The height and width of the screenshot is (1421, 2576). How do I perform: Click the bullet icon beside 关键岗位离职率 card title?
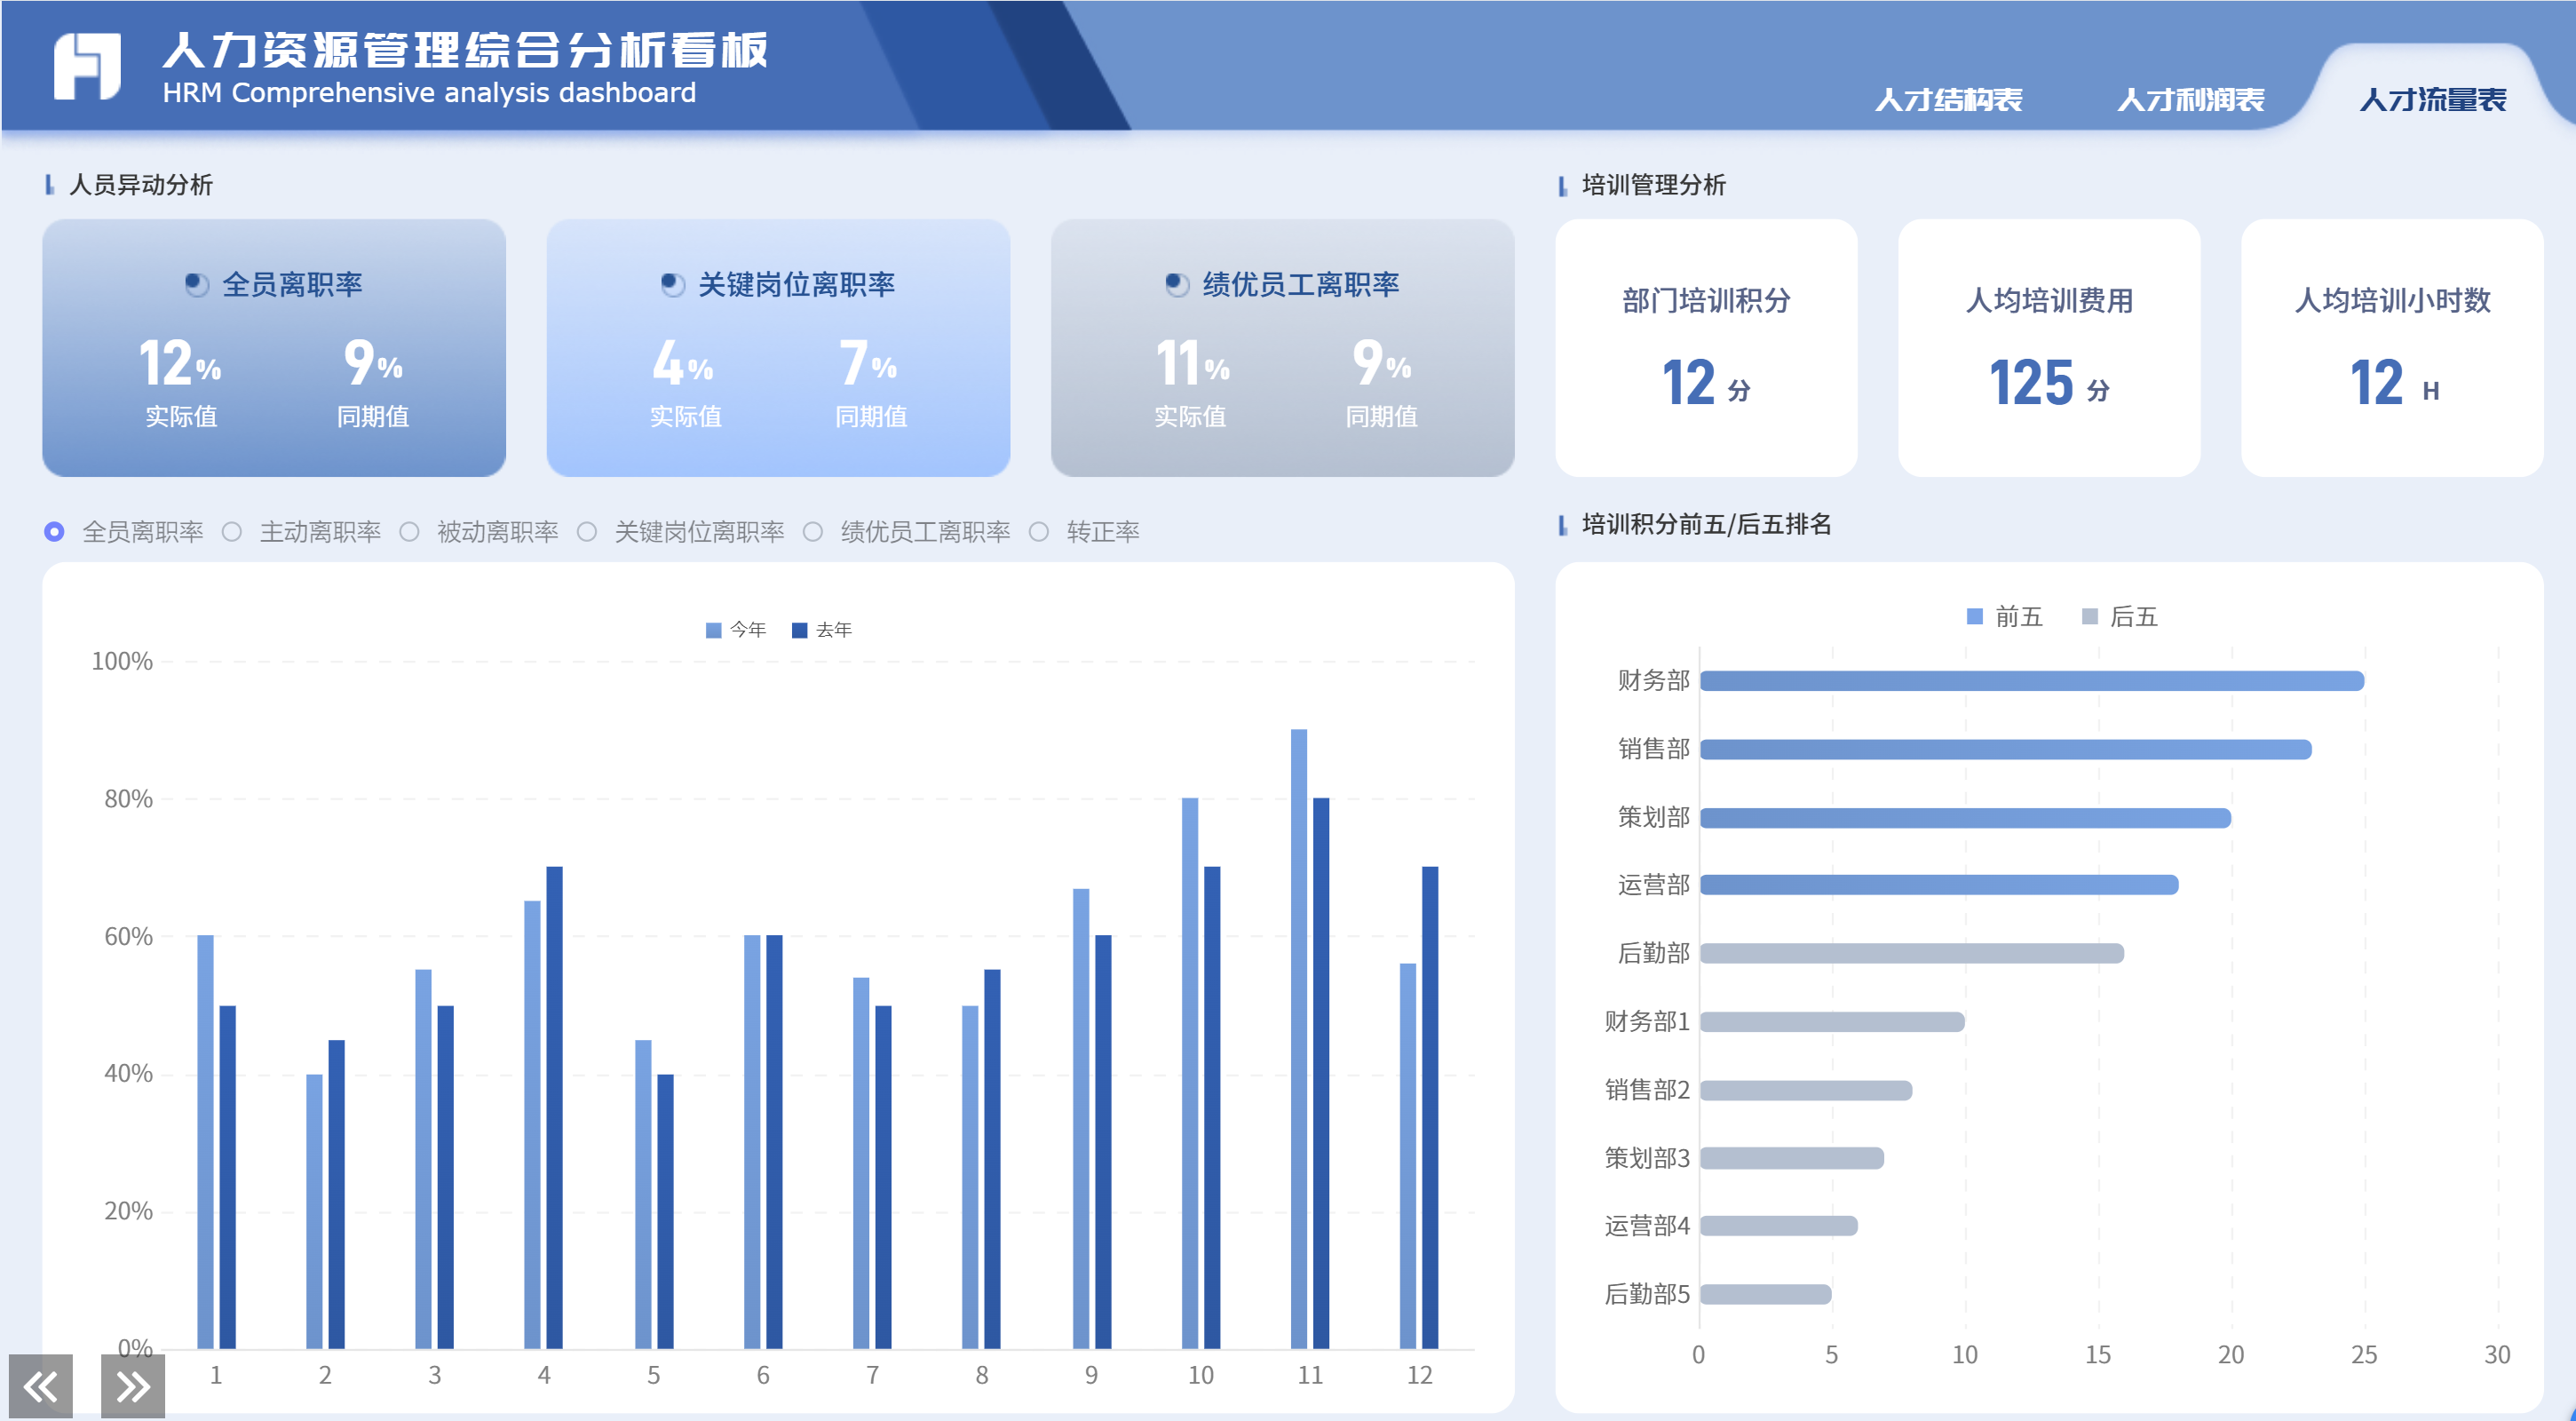(672, 285)
